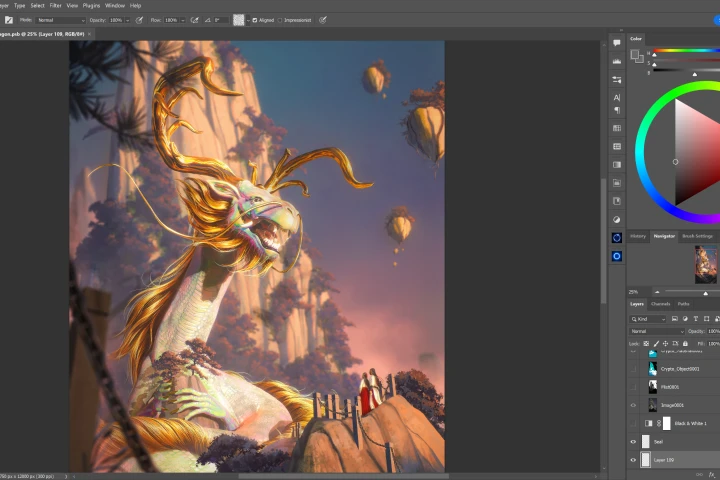Image resolution: width=720 pixels, height=480 pixels.
Task: Open the blue ring plugin panel icon
Action: [617, 237]
